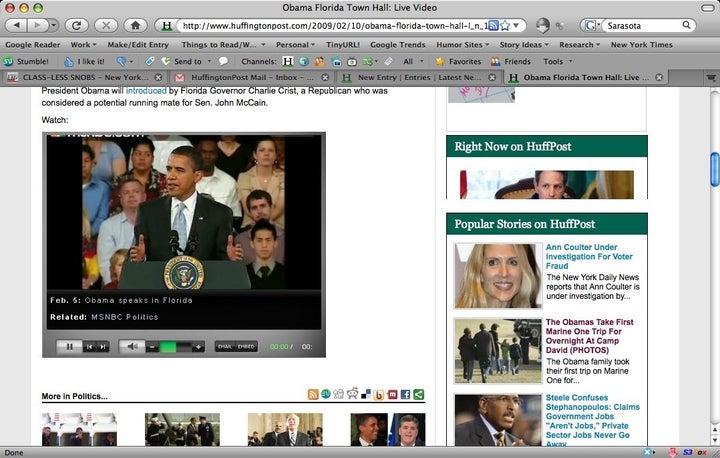The image size is (720, 458).
Task: Increase video volume with plus button
Action: (x=198, y=347)
